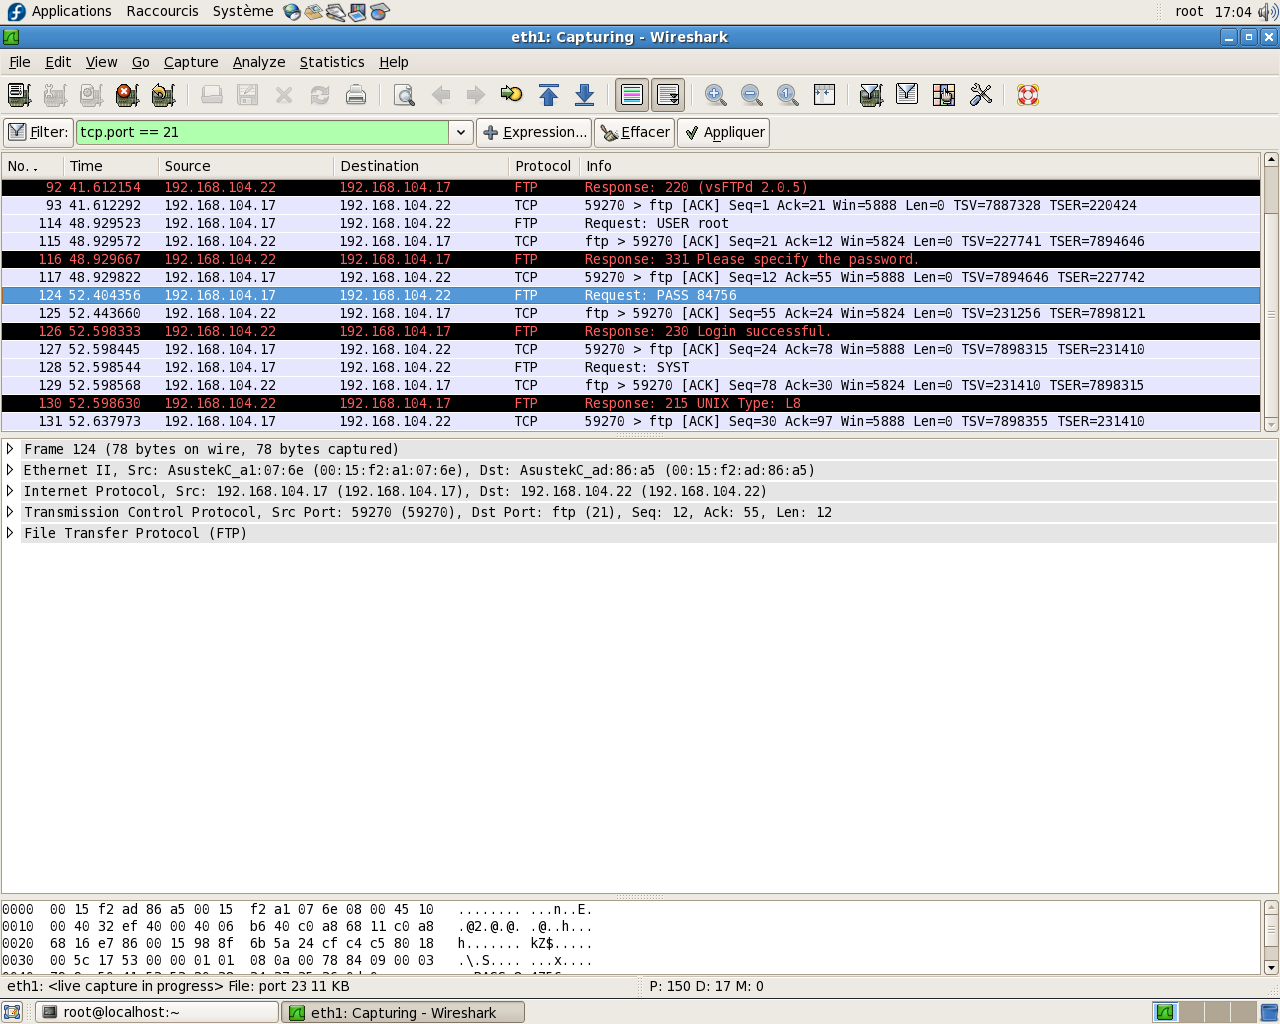Click the Expression... button
1280x1024 pixels.
tap(534, 132)
